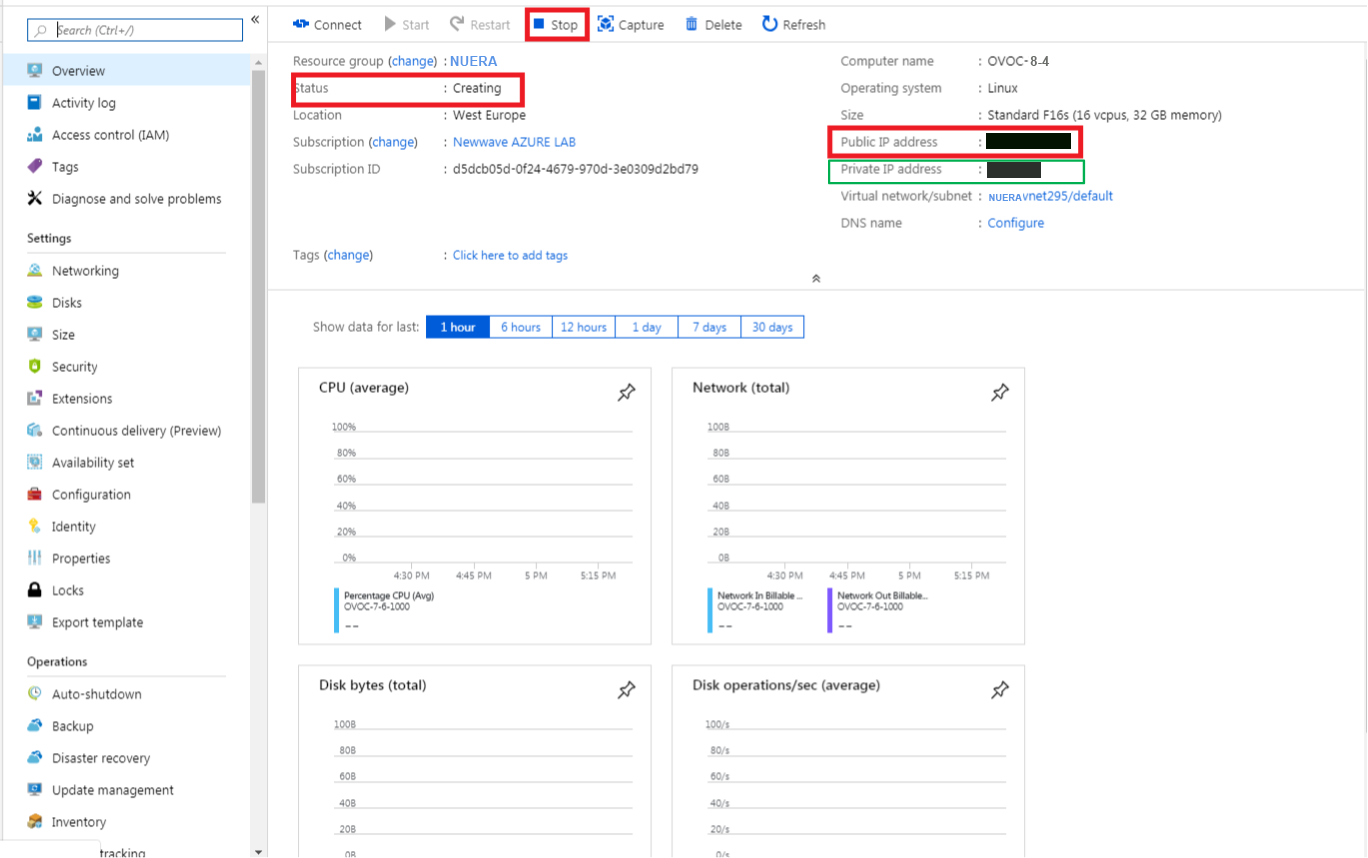Click the Capture icon in the toolbar

[x=605, y=24]
